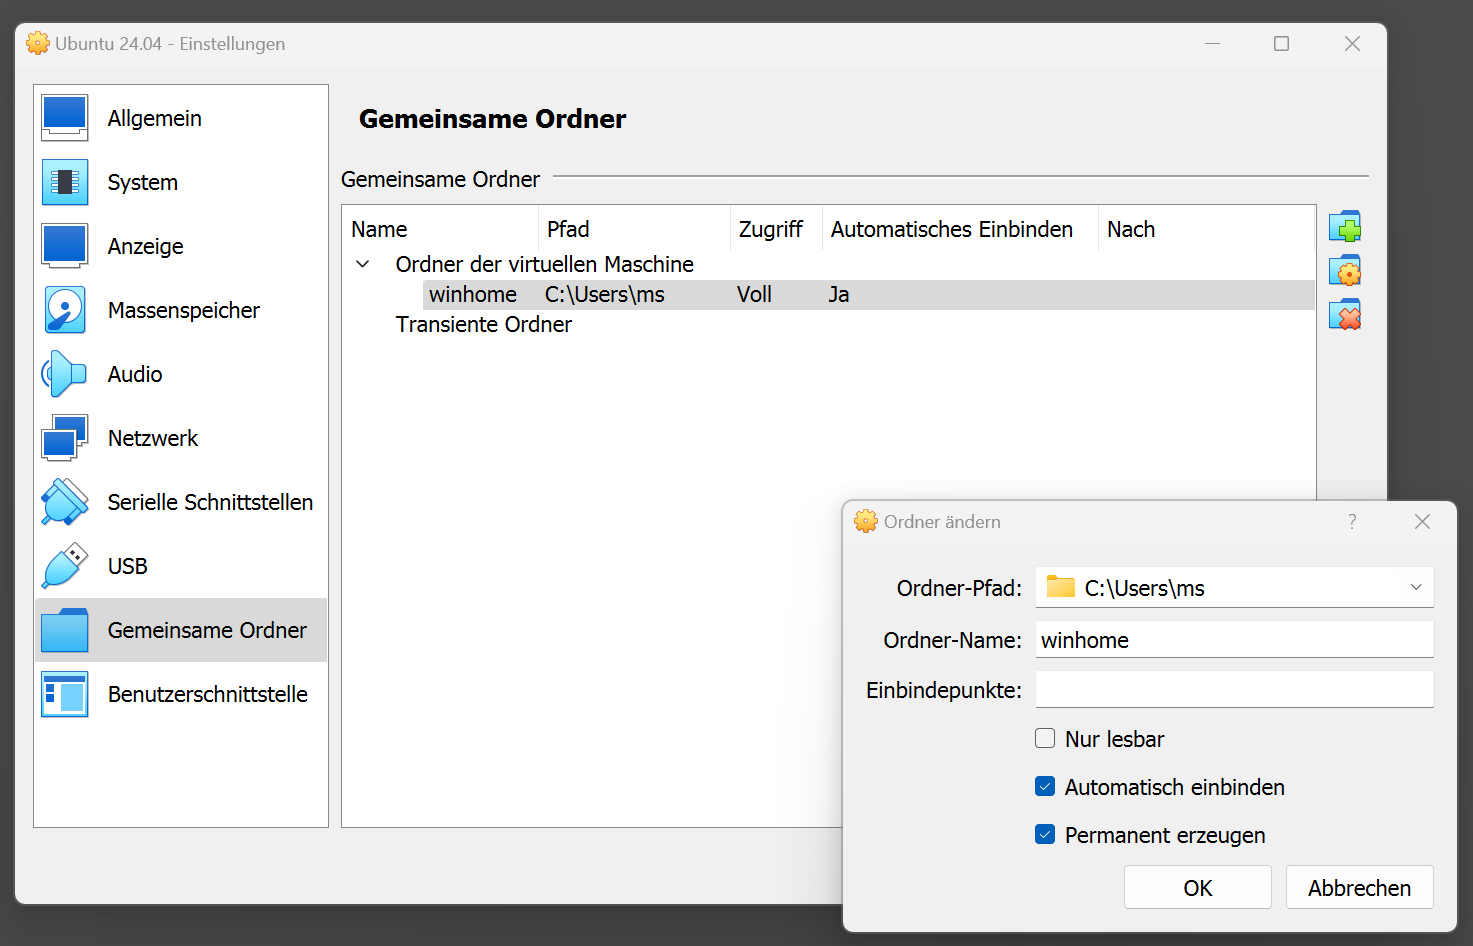Click the Ja auto-mount cell
This screenshot has width=1473, height=946.
pyautogui.click(x=839, y=294)
